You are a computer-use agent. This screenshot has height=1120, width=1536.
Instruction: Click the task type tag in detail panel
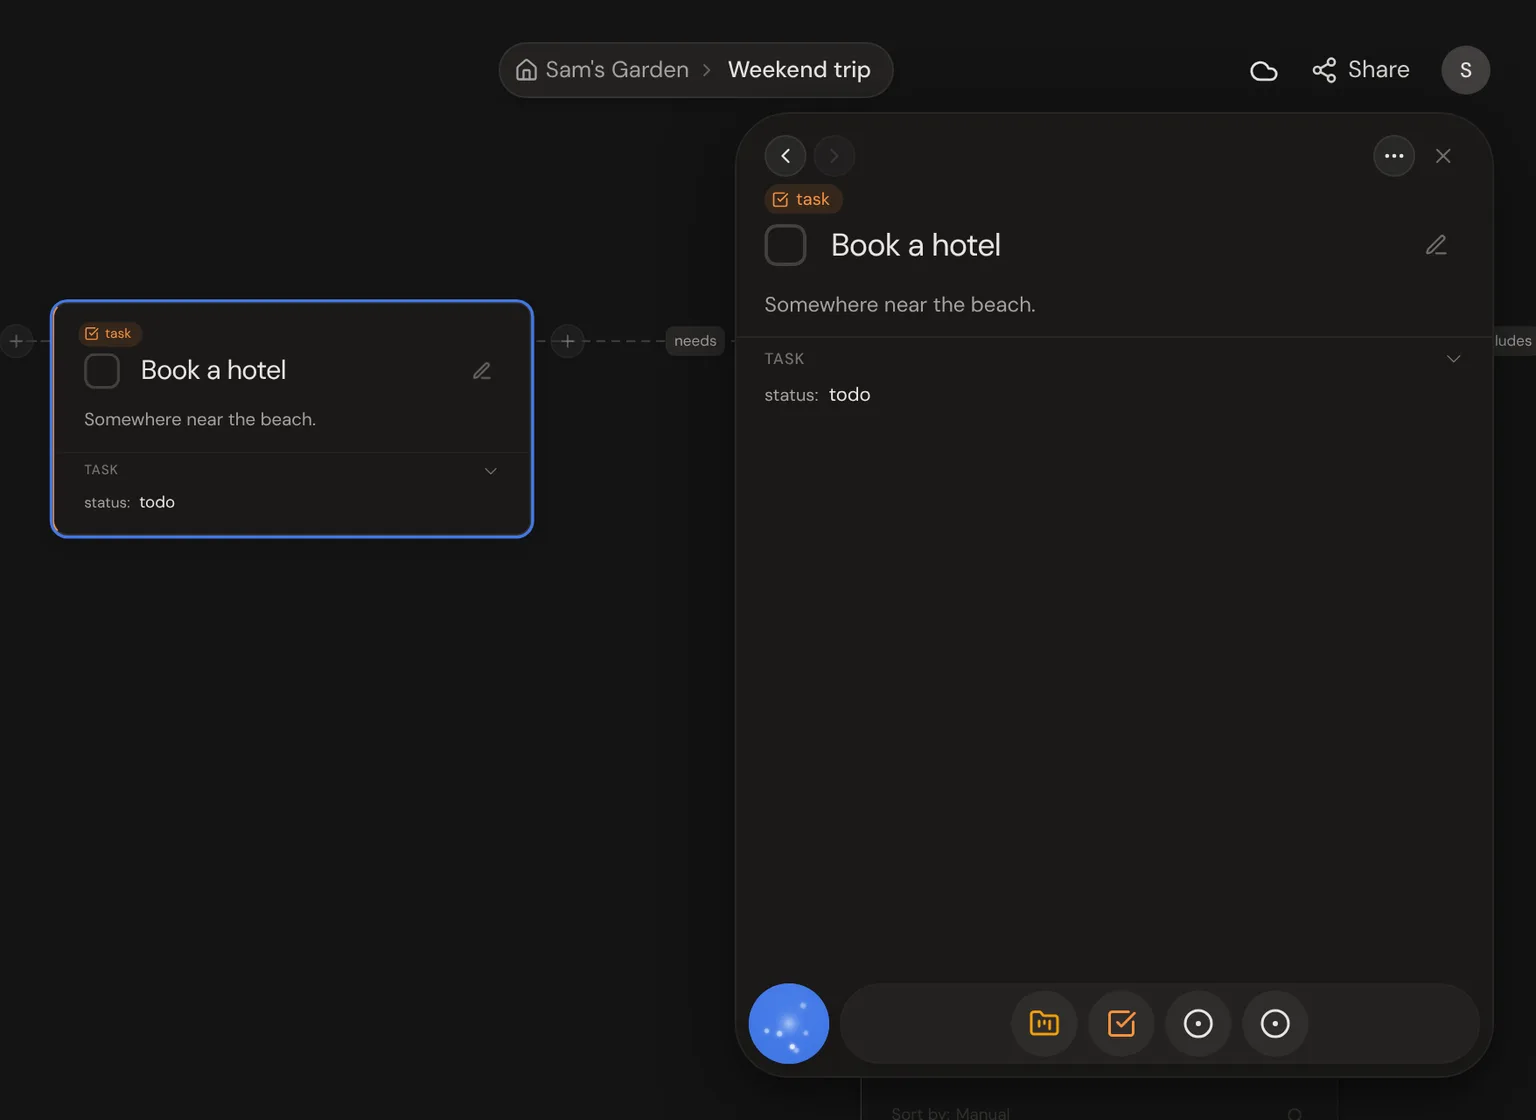click(x=803, y=200)
